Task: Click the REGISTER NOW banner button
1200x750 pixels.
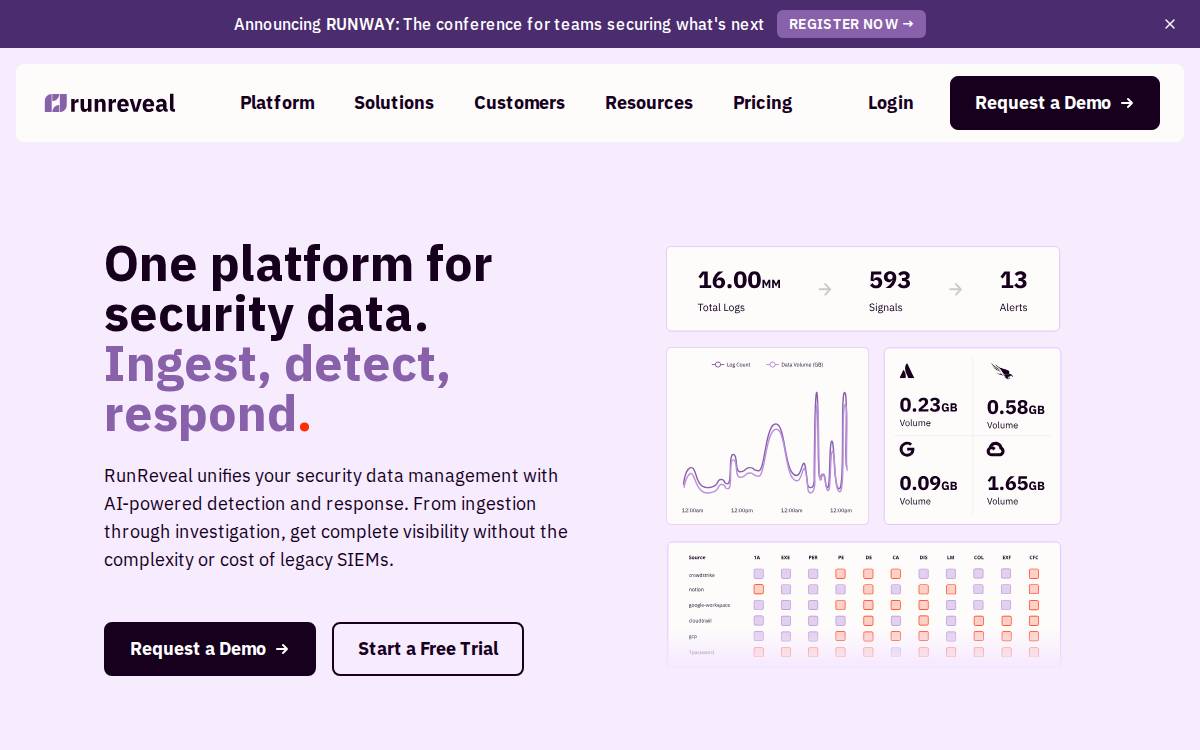Action: tap(851, 24)
